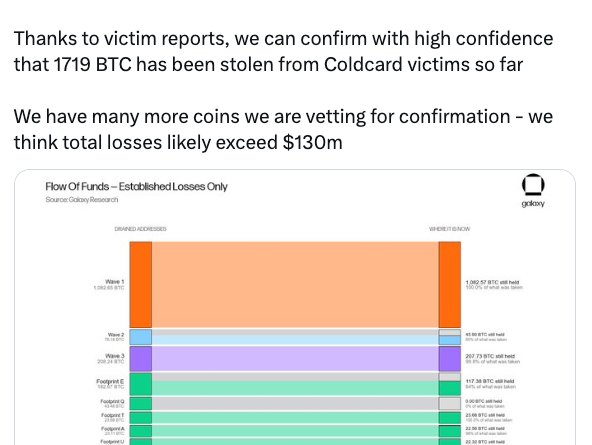Click the Wave 1 label text
This screenshot has height=445, width=592.
pos(114,282)
